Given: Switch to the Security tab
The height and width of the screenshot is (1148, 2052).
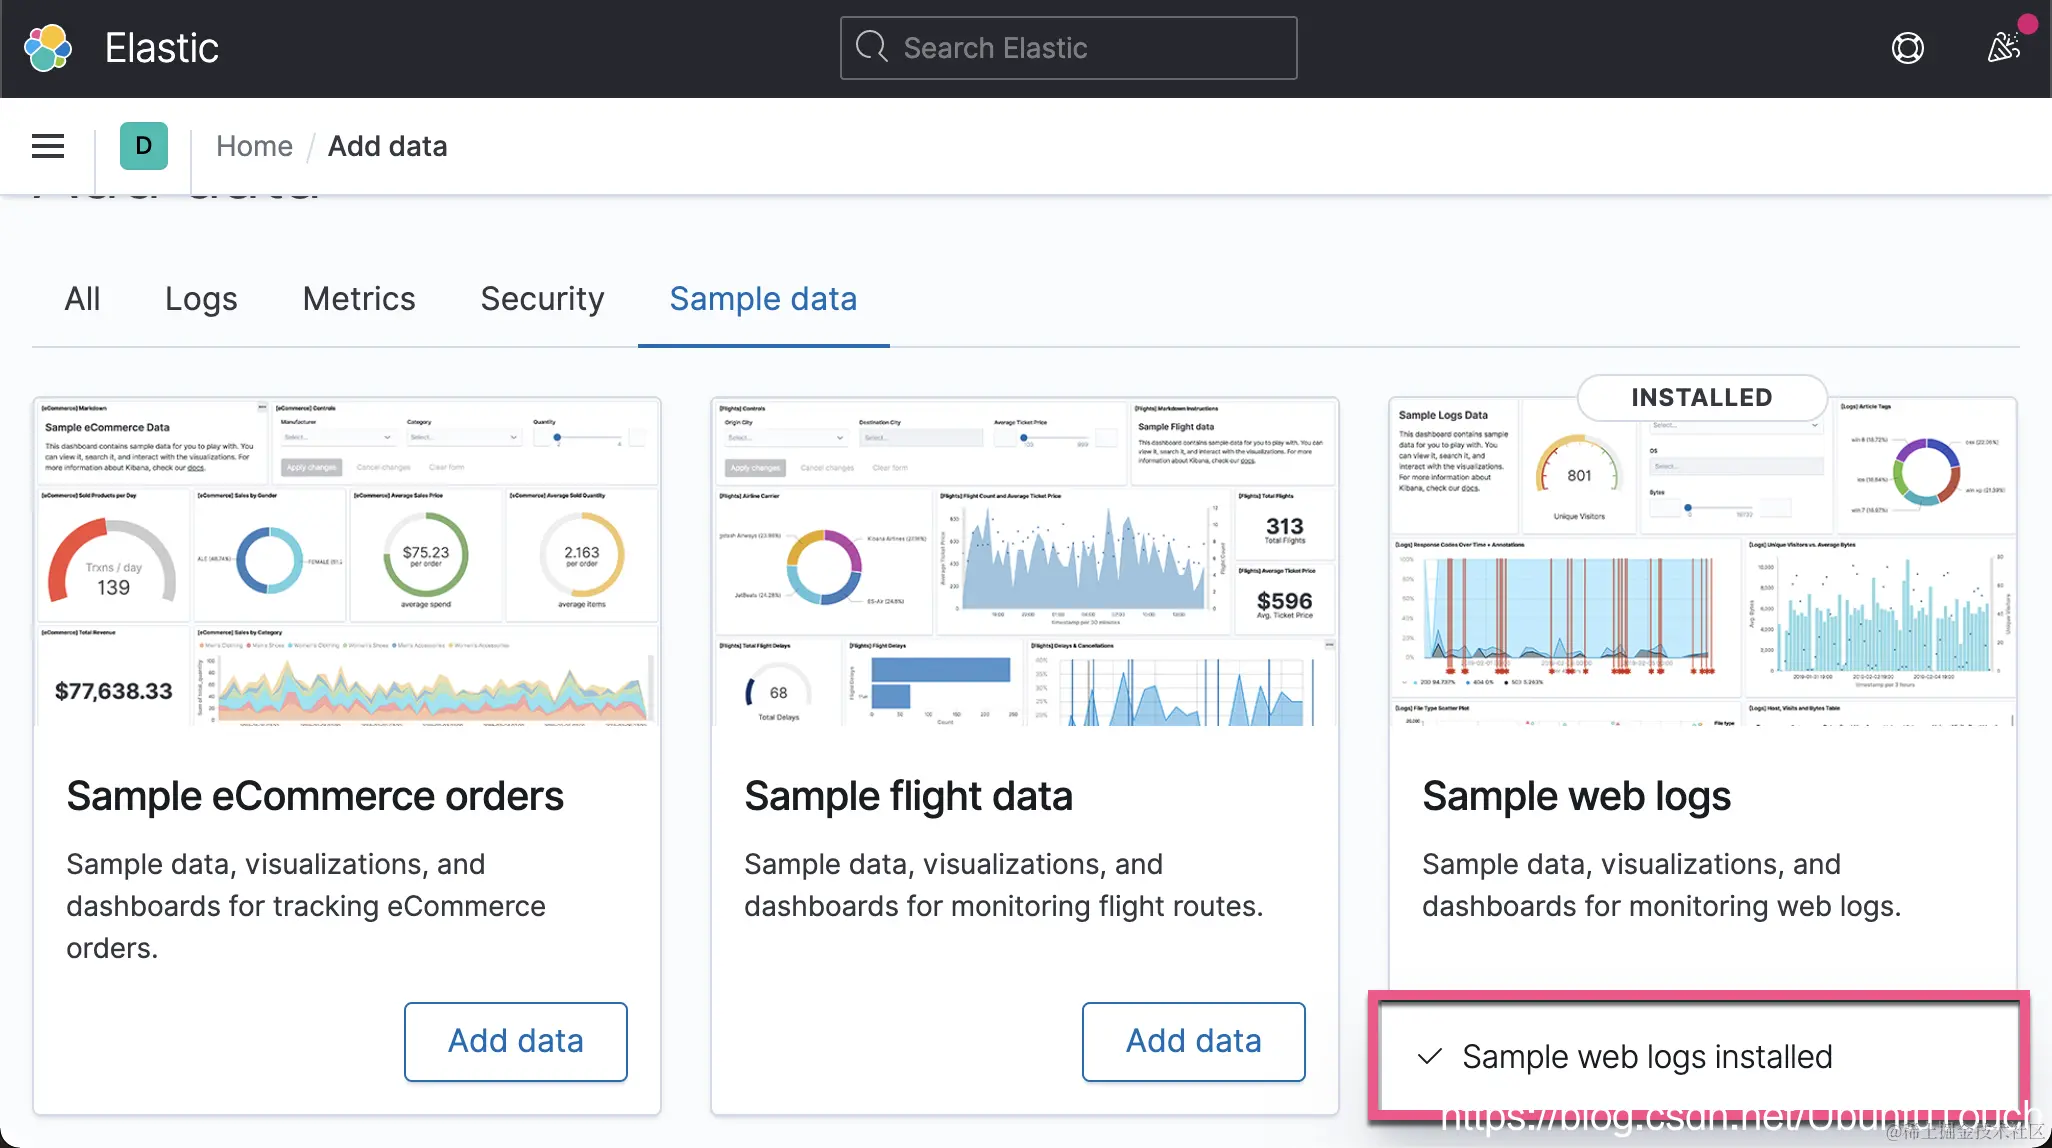Looking at the screenshot, I should point(542,299).
